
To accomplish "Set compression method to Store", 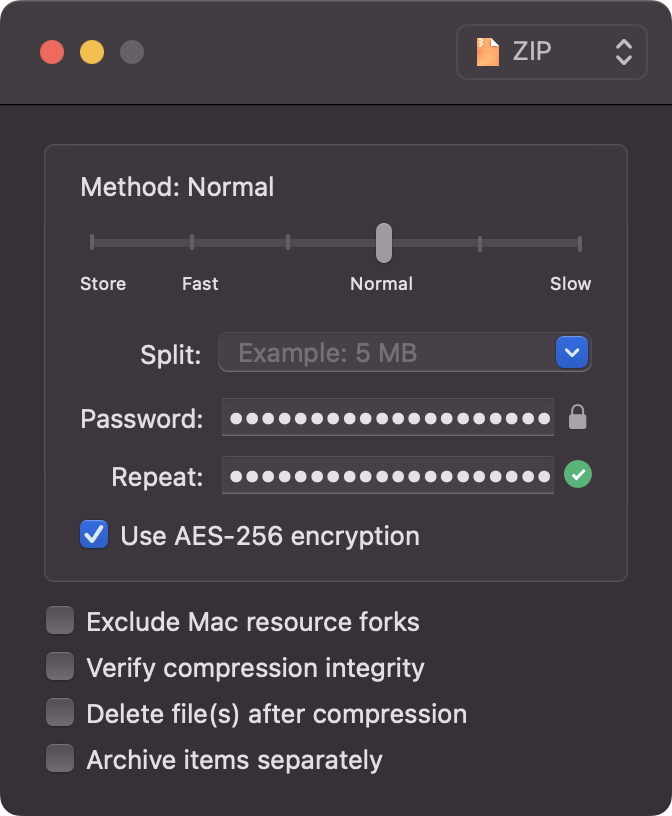I will pos(92,242).
